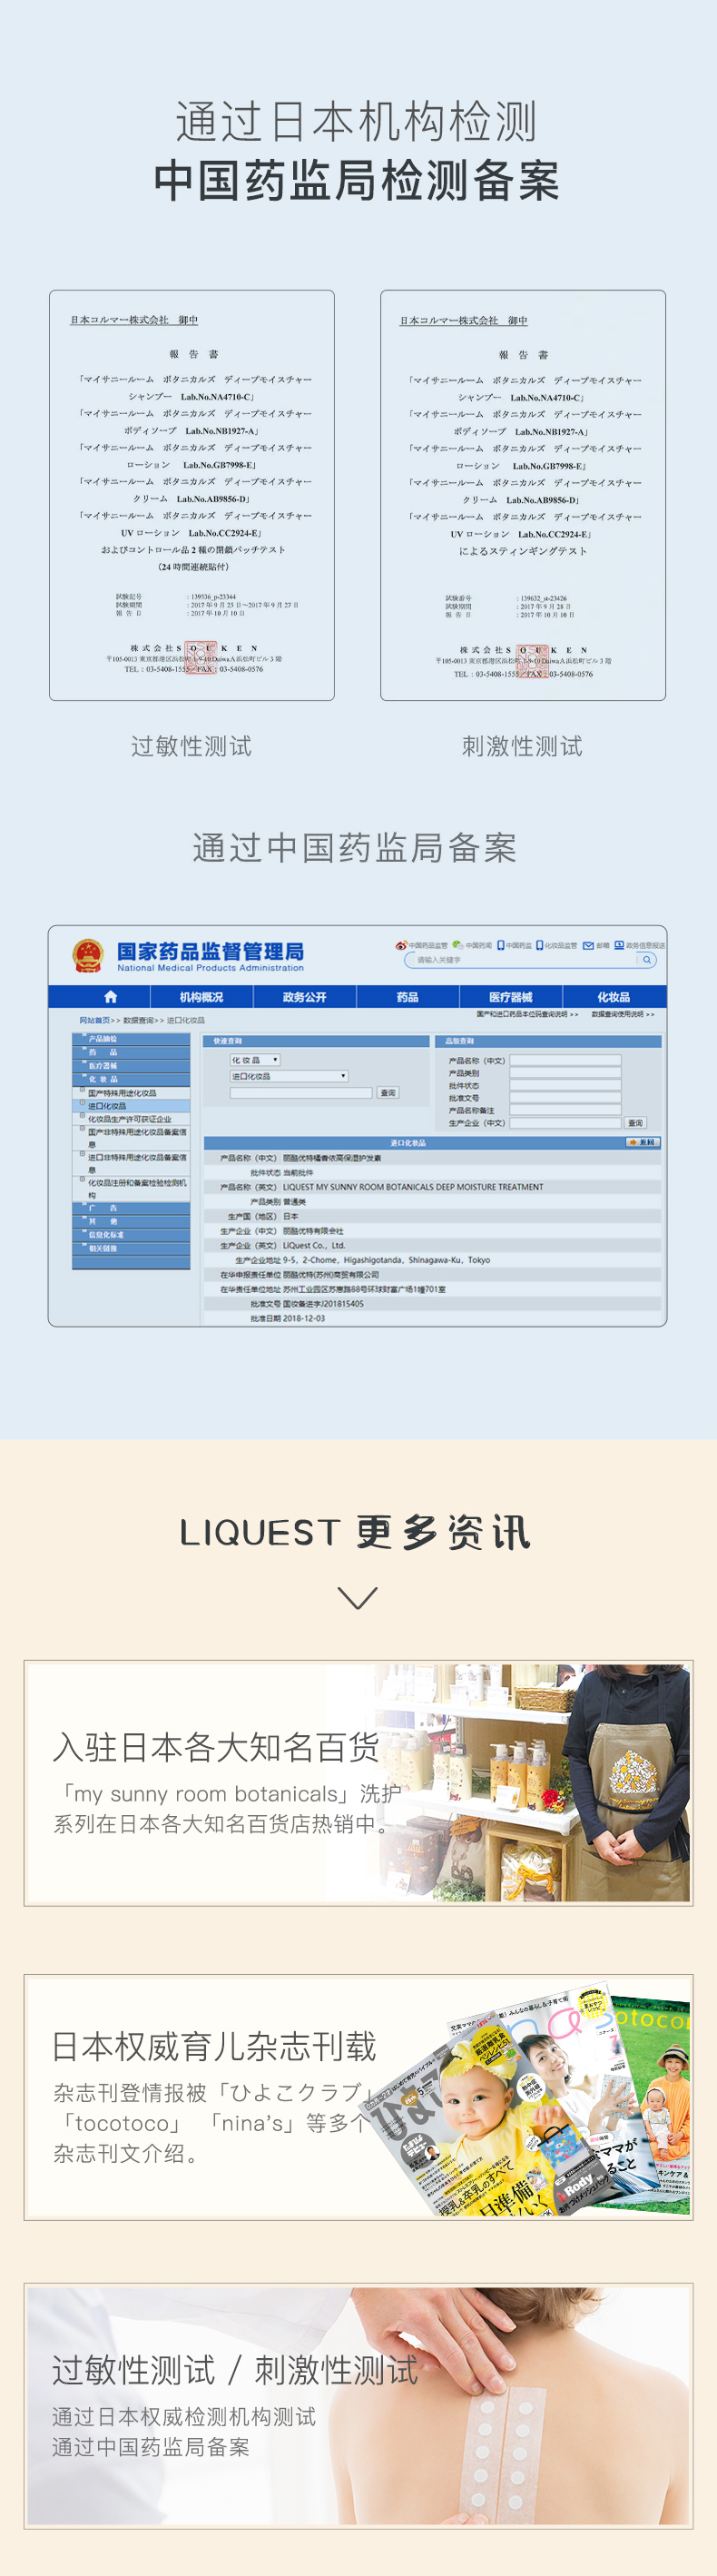Screen dimensions: 717x2576
Task: Click the 产品名称备注 advanced search field
Action: click(565, 1110)
